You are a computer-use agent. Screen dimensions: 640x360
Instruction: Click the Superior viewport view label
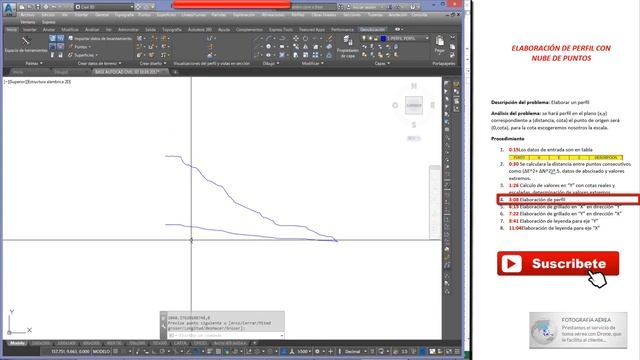click(x=18, y=82)
